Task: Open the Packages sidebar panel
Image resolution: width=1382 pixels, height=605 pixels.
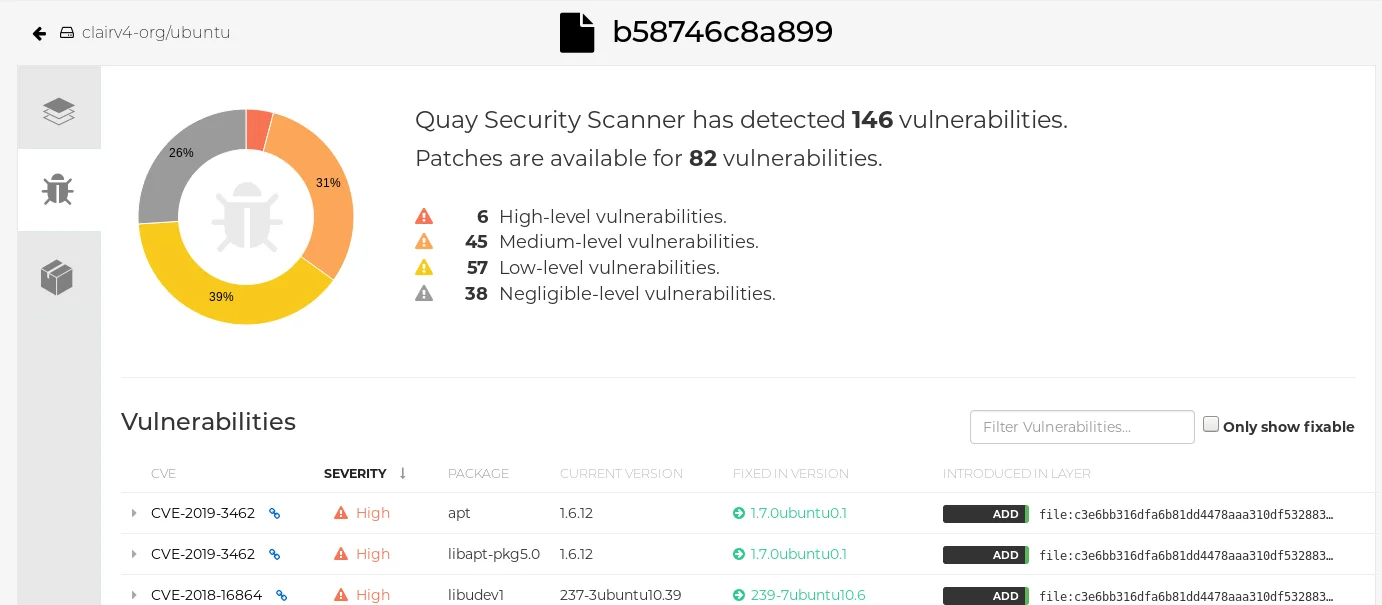Action: 59,277
